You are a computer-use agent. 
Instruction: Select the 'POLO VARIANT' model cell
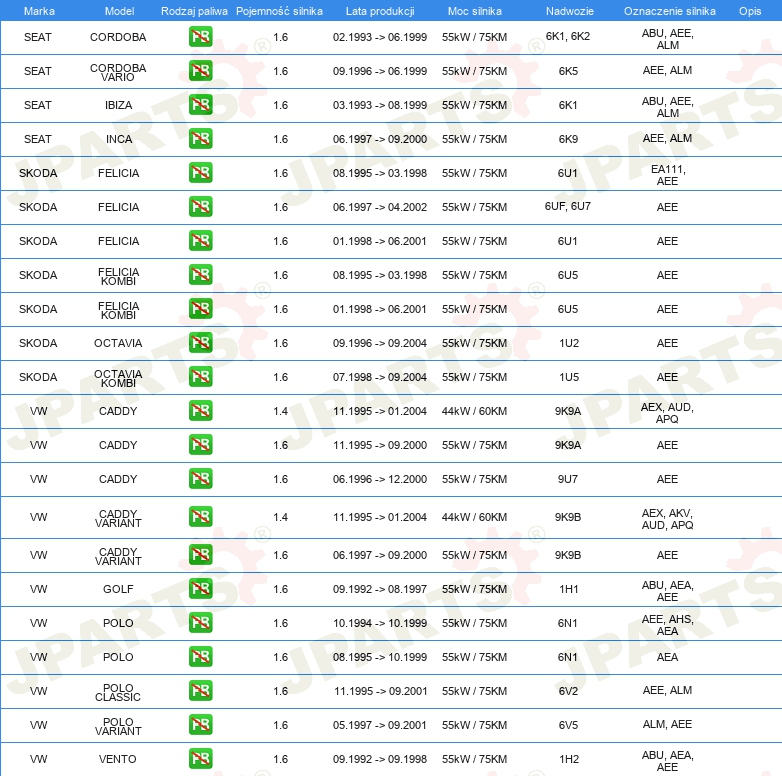click(x=118, y=726)
